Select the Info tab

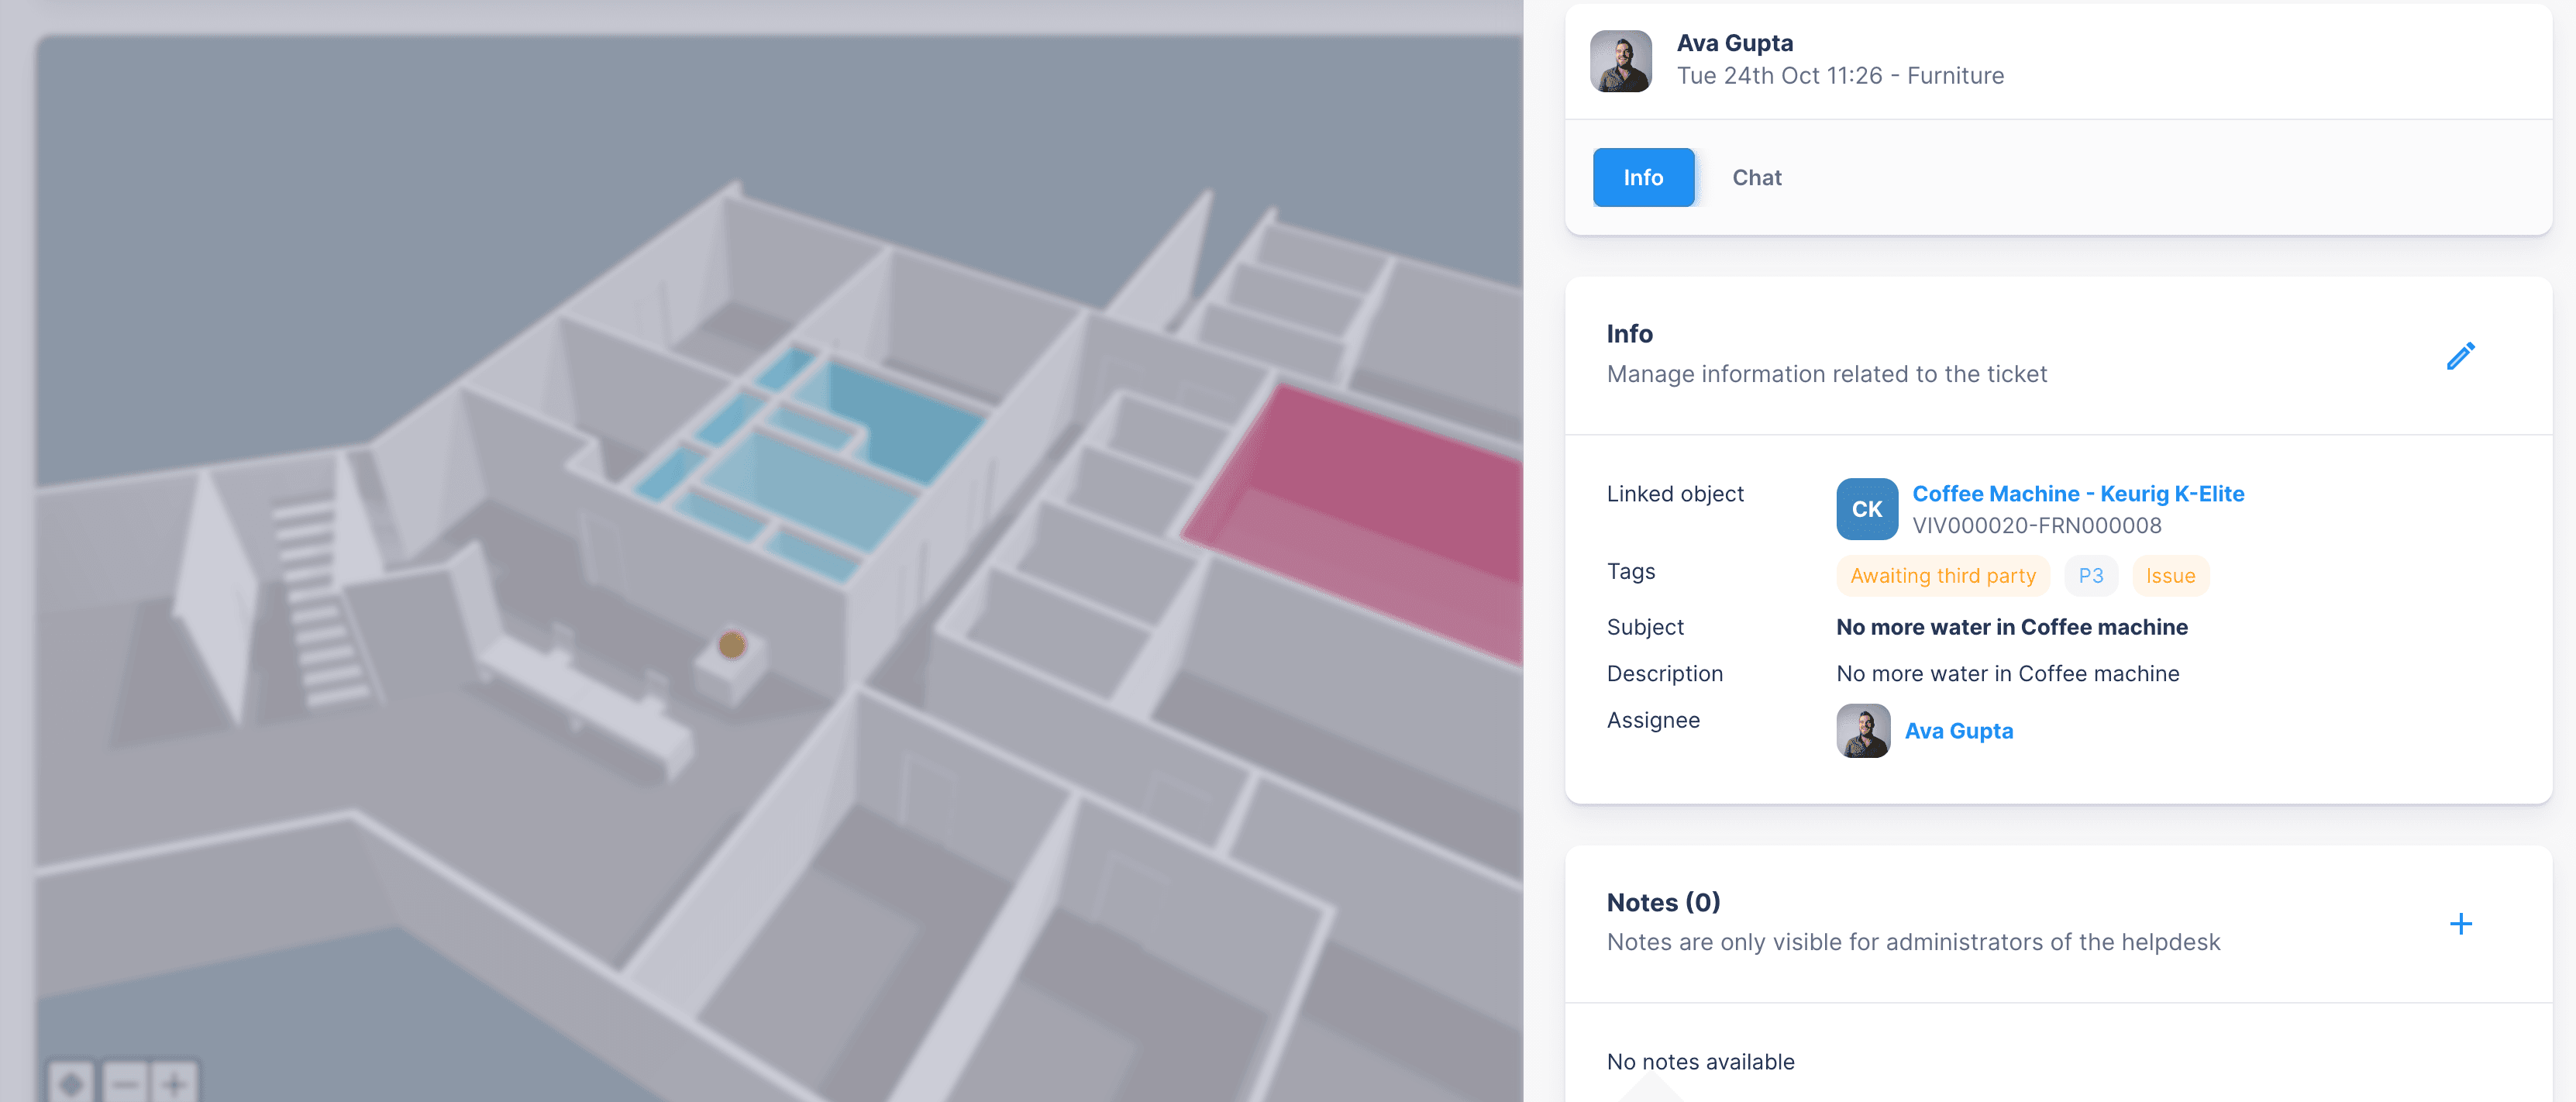(1642, 178)
